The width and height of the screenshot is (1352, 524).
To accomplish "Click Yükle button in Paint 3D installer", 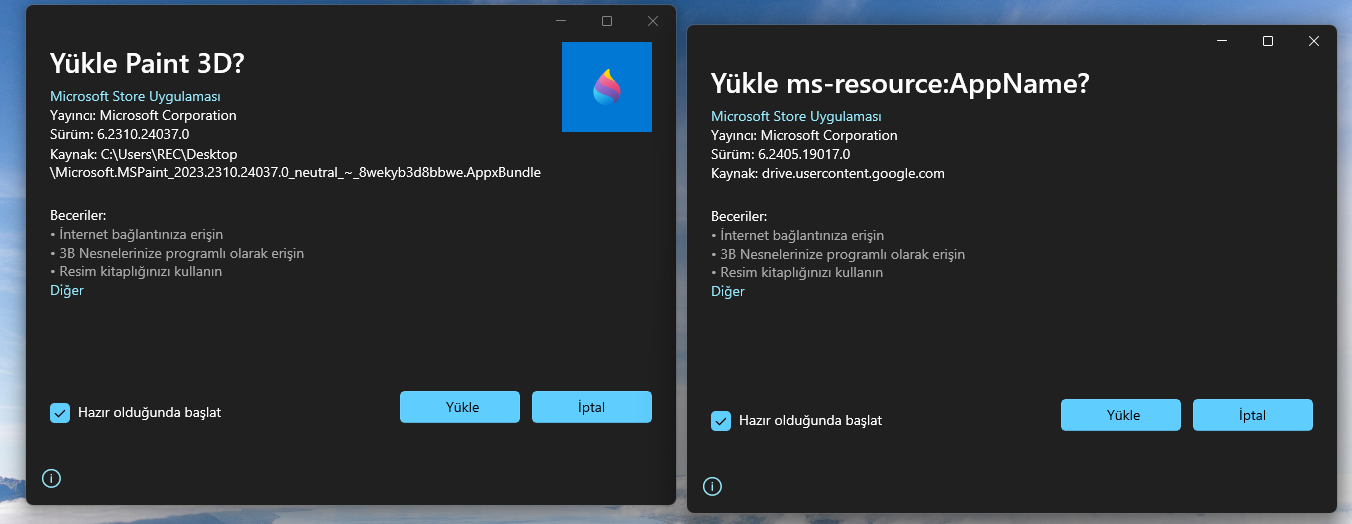I will click(460, 407).
